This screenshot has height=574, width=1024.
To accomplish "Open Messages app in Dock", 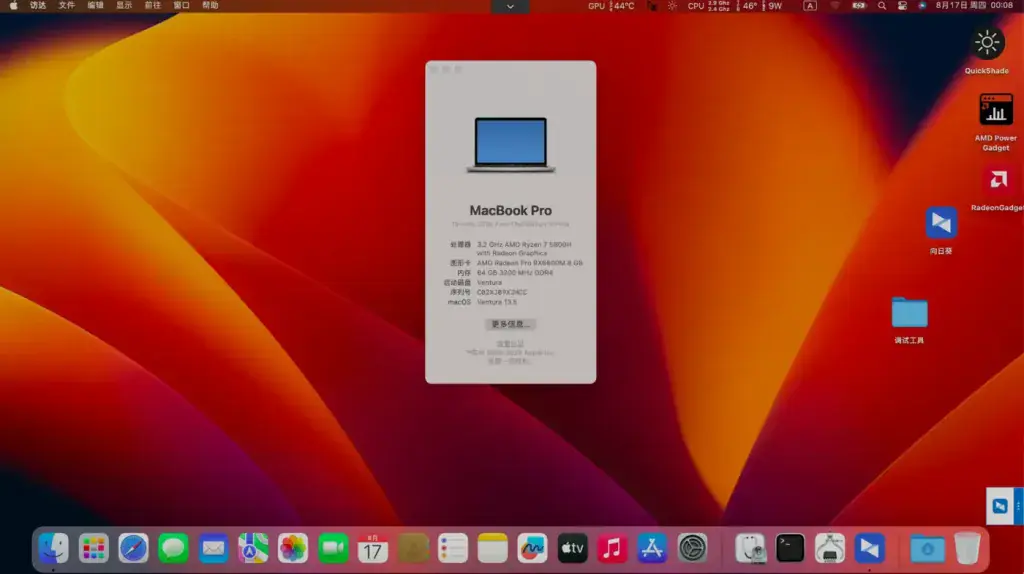I will click(173, 548).
